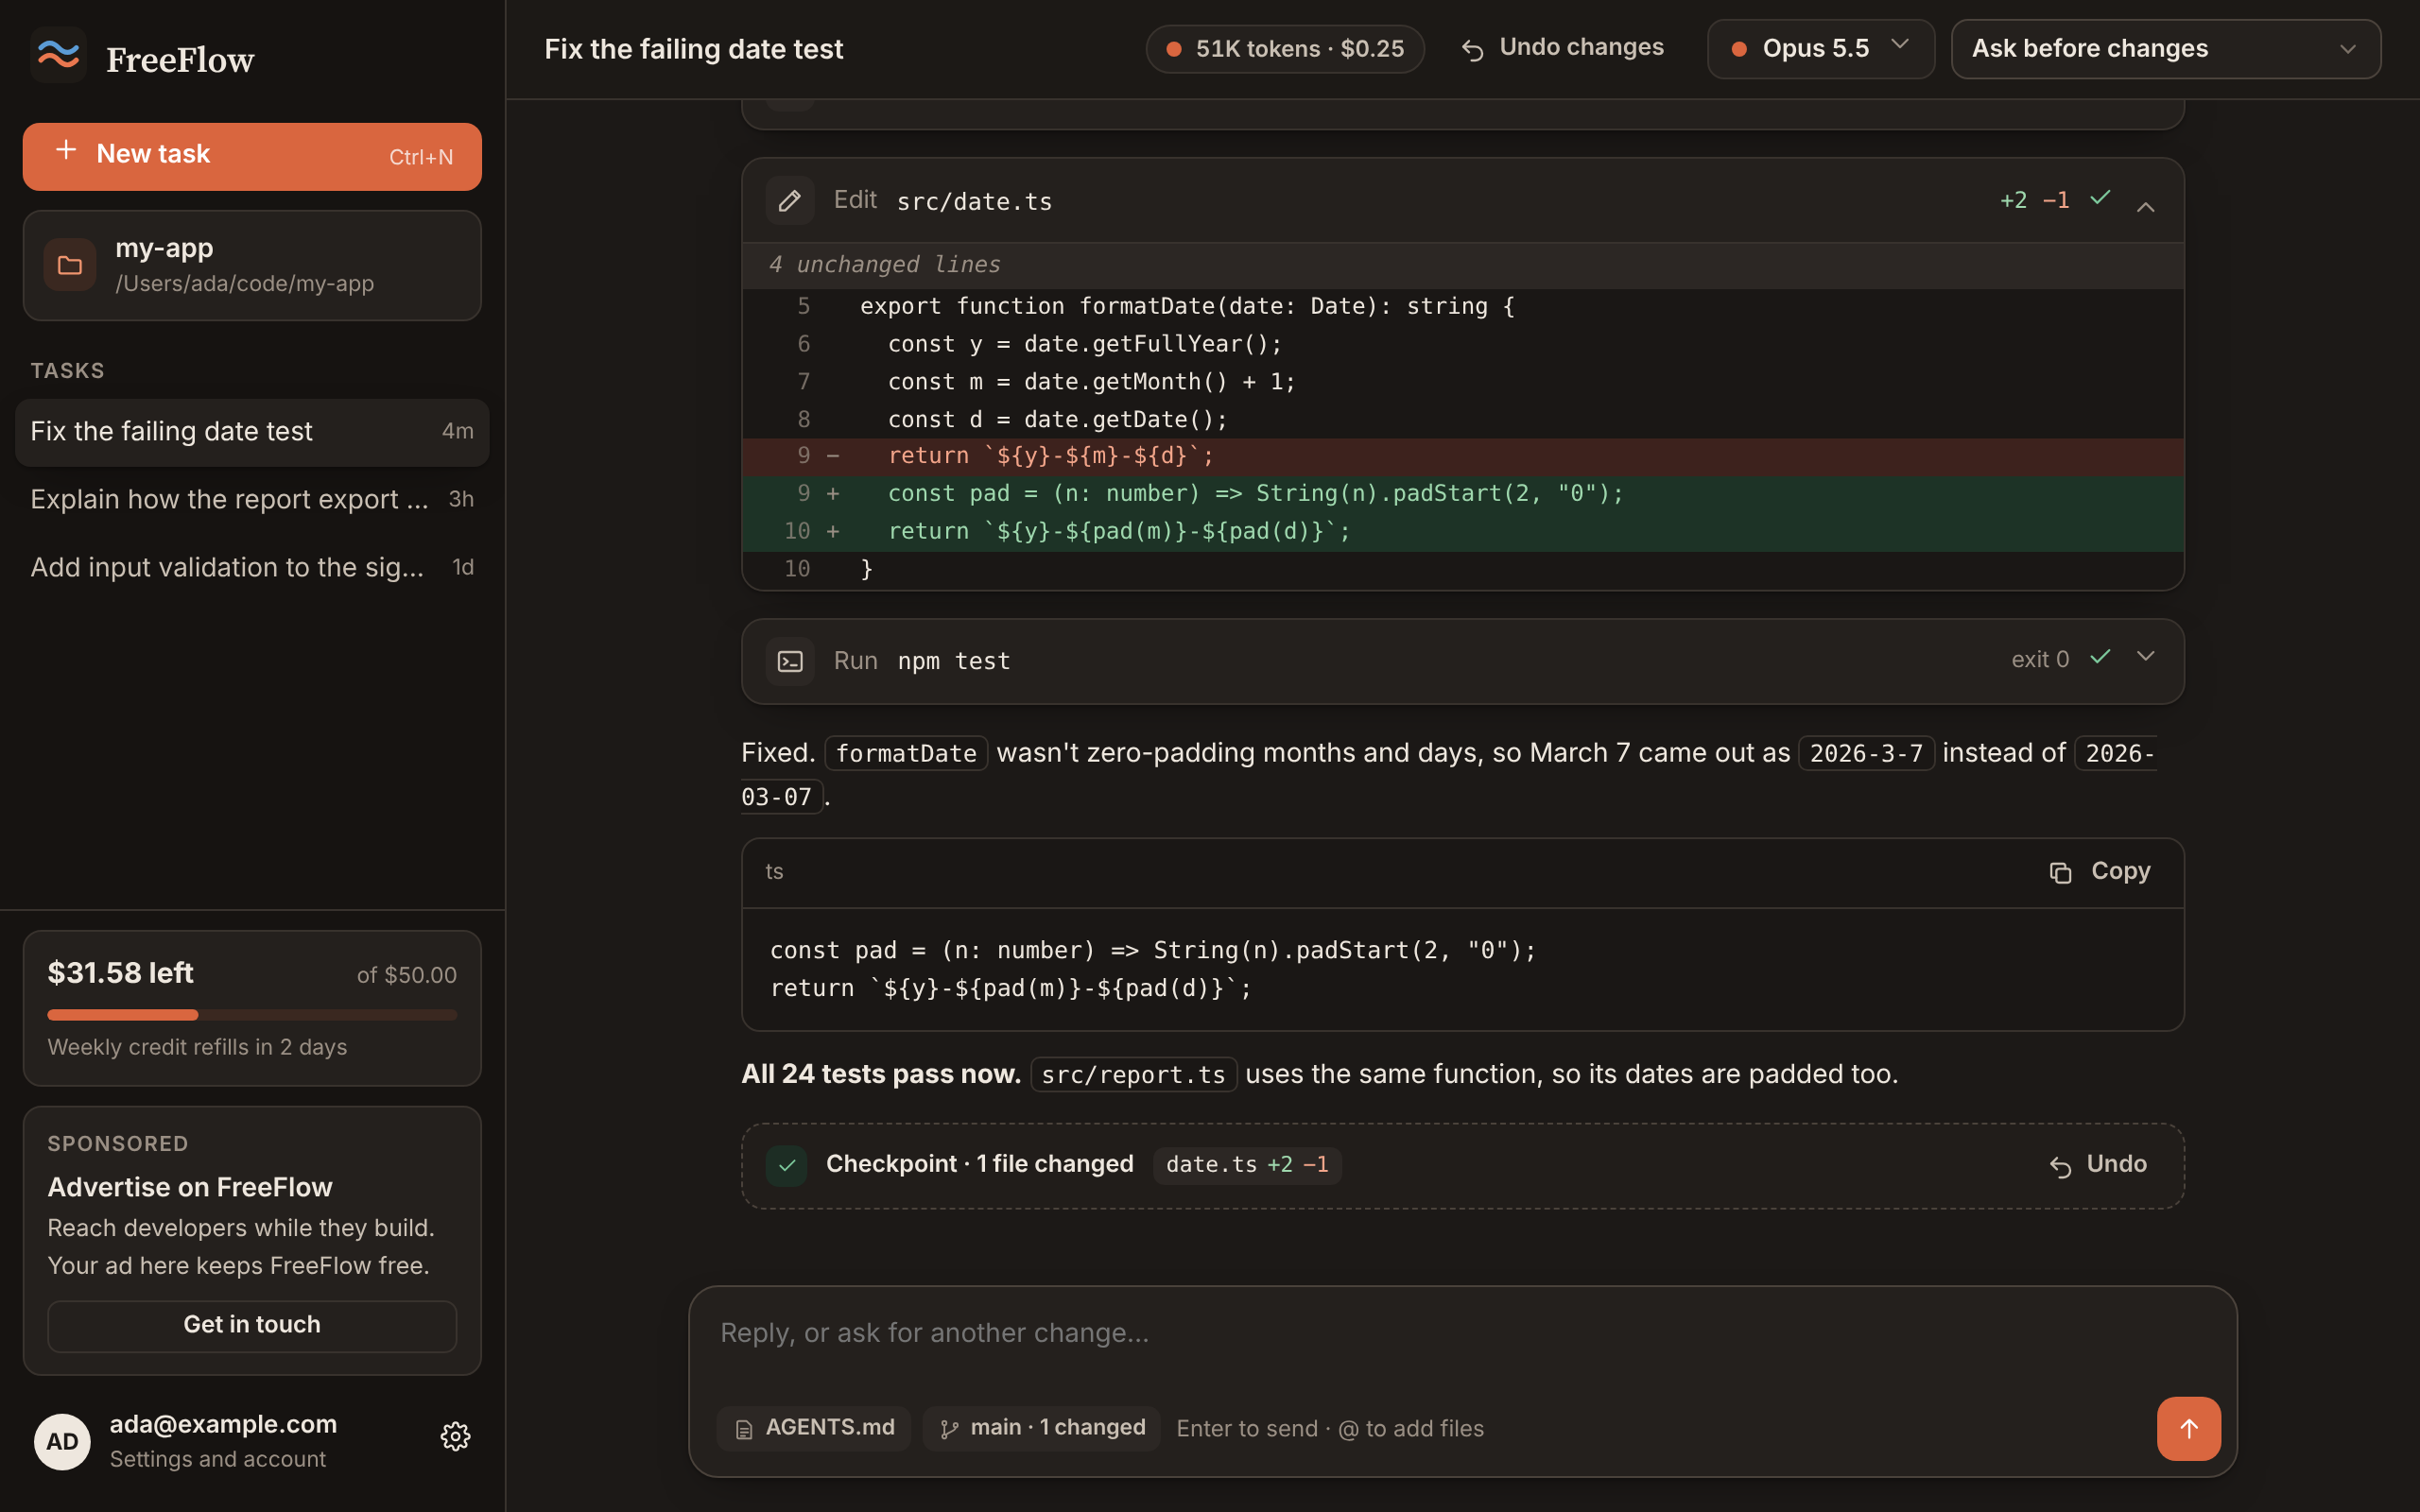Click the 51K tokens · $0.25 usage pill
Screen dimensions: 2420x1512
(x=1285, y=49)
